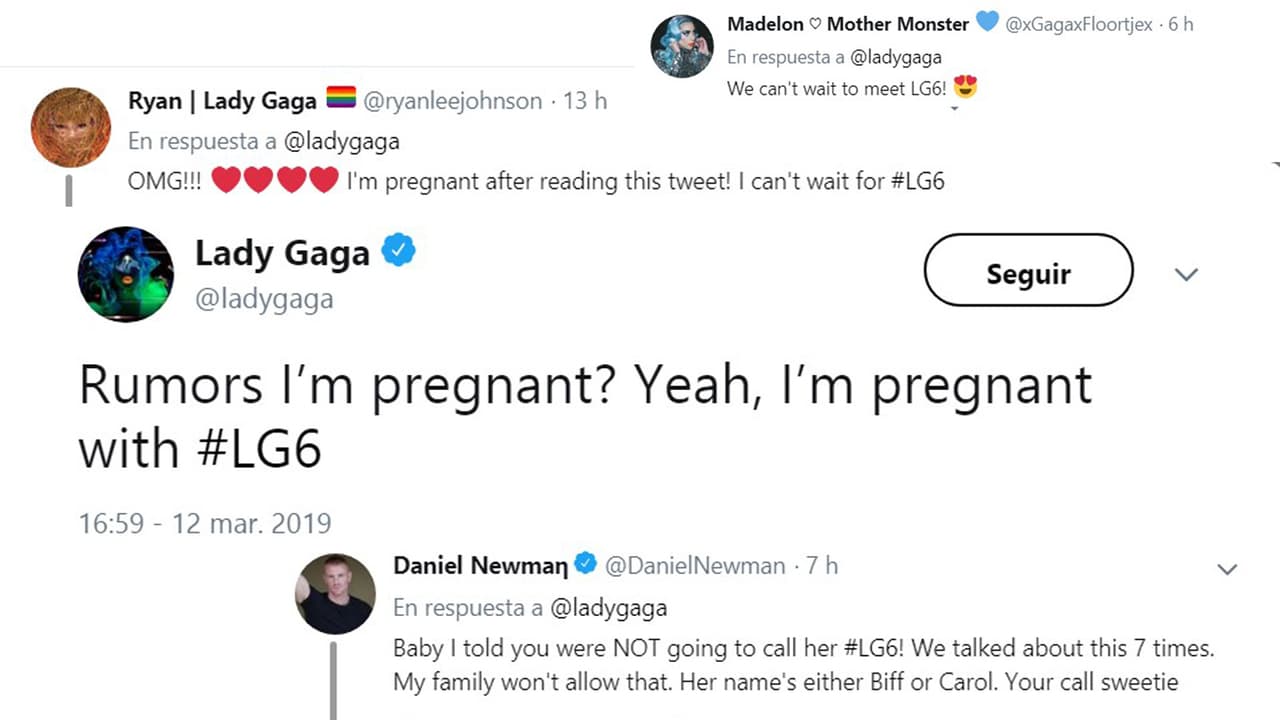This screenshot has height=720, width=1280.
Task: Open Lady Gaga's profile picture
Action: 125,273
